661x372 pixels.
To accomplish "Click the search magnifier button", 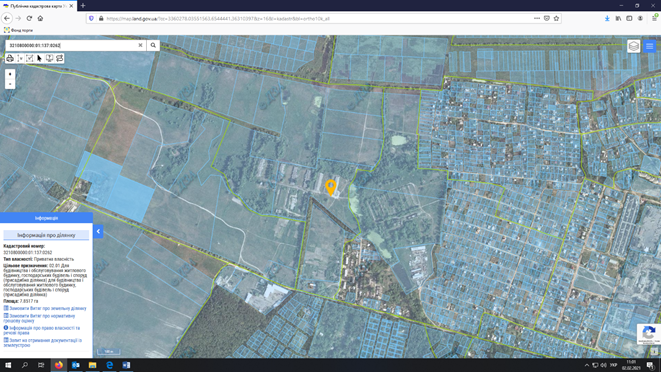I will (153, 45).
